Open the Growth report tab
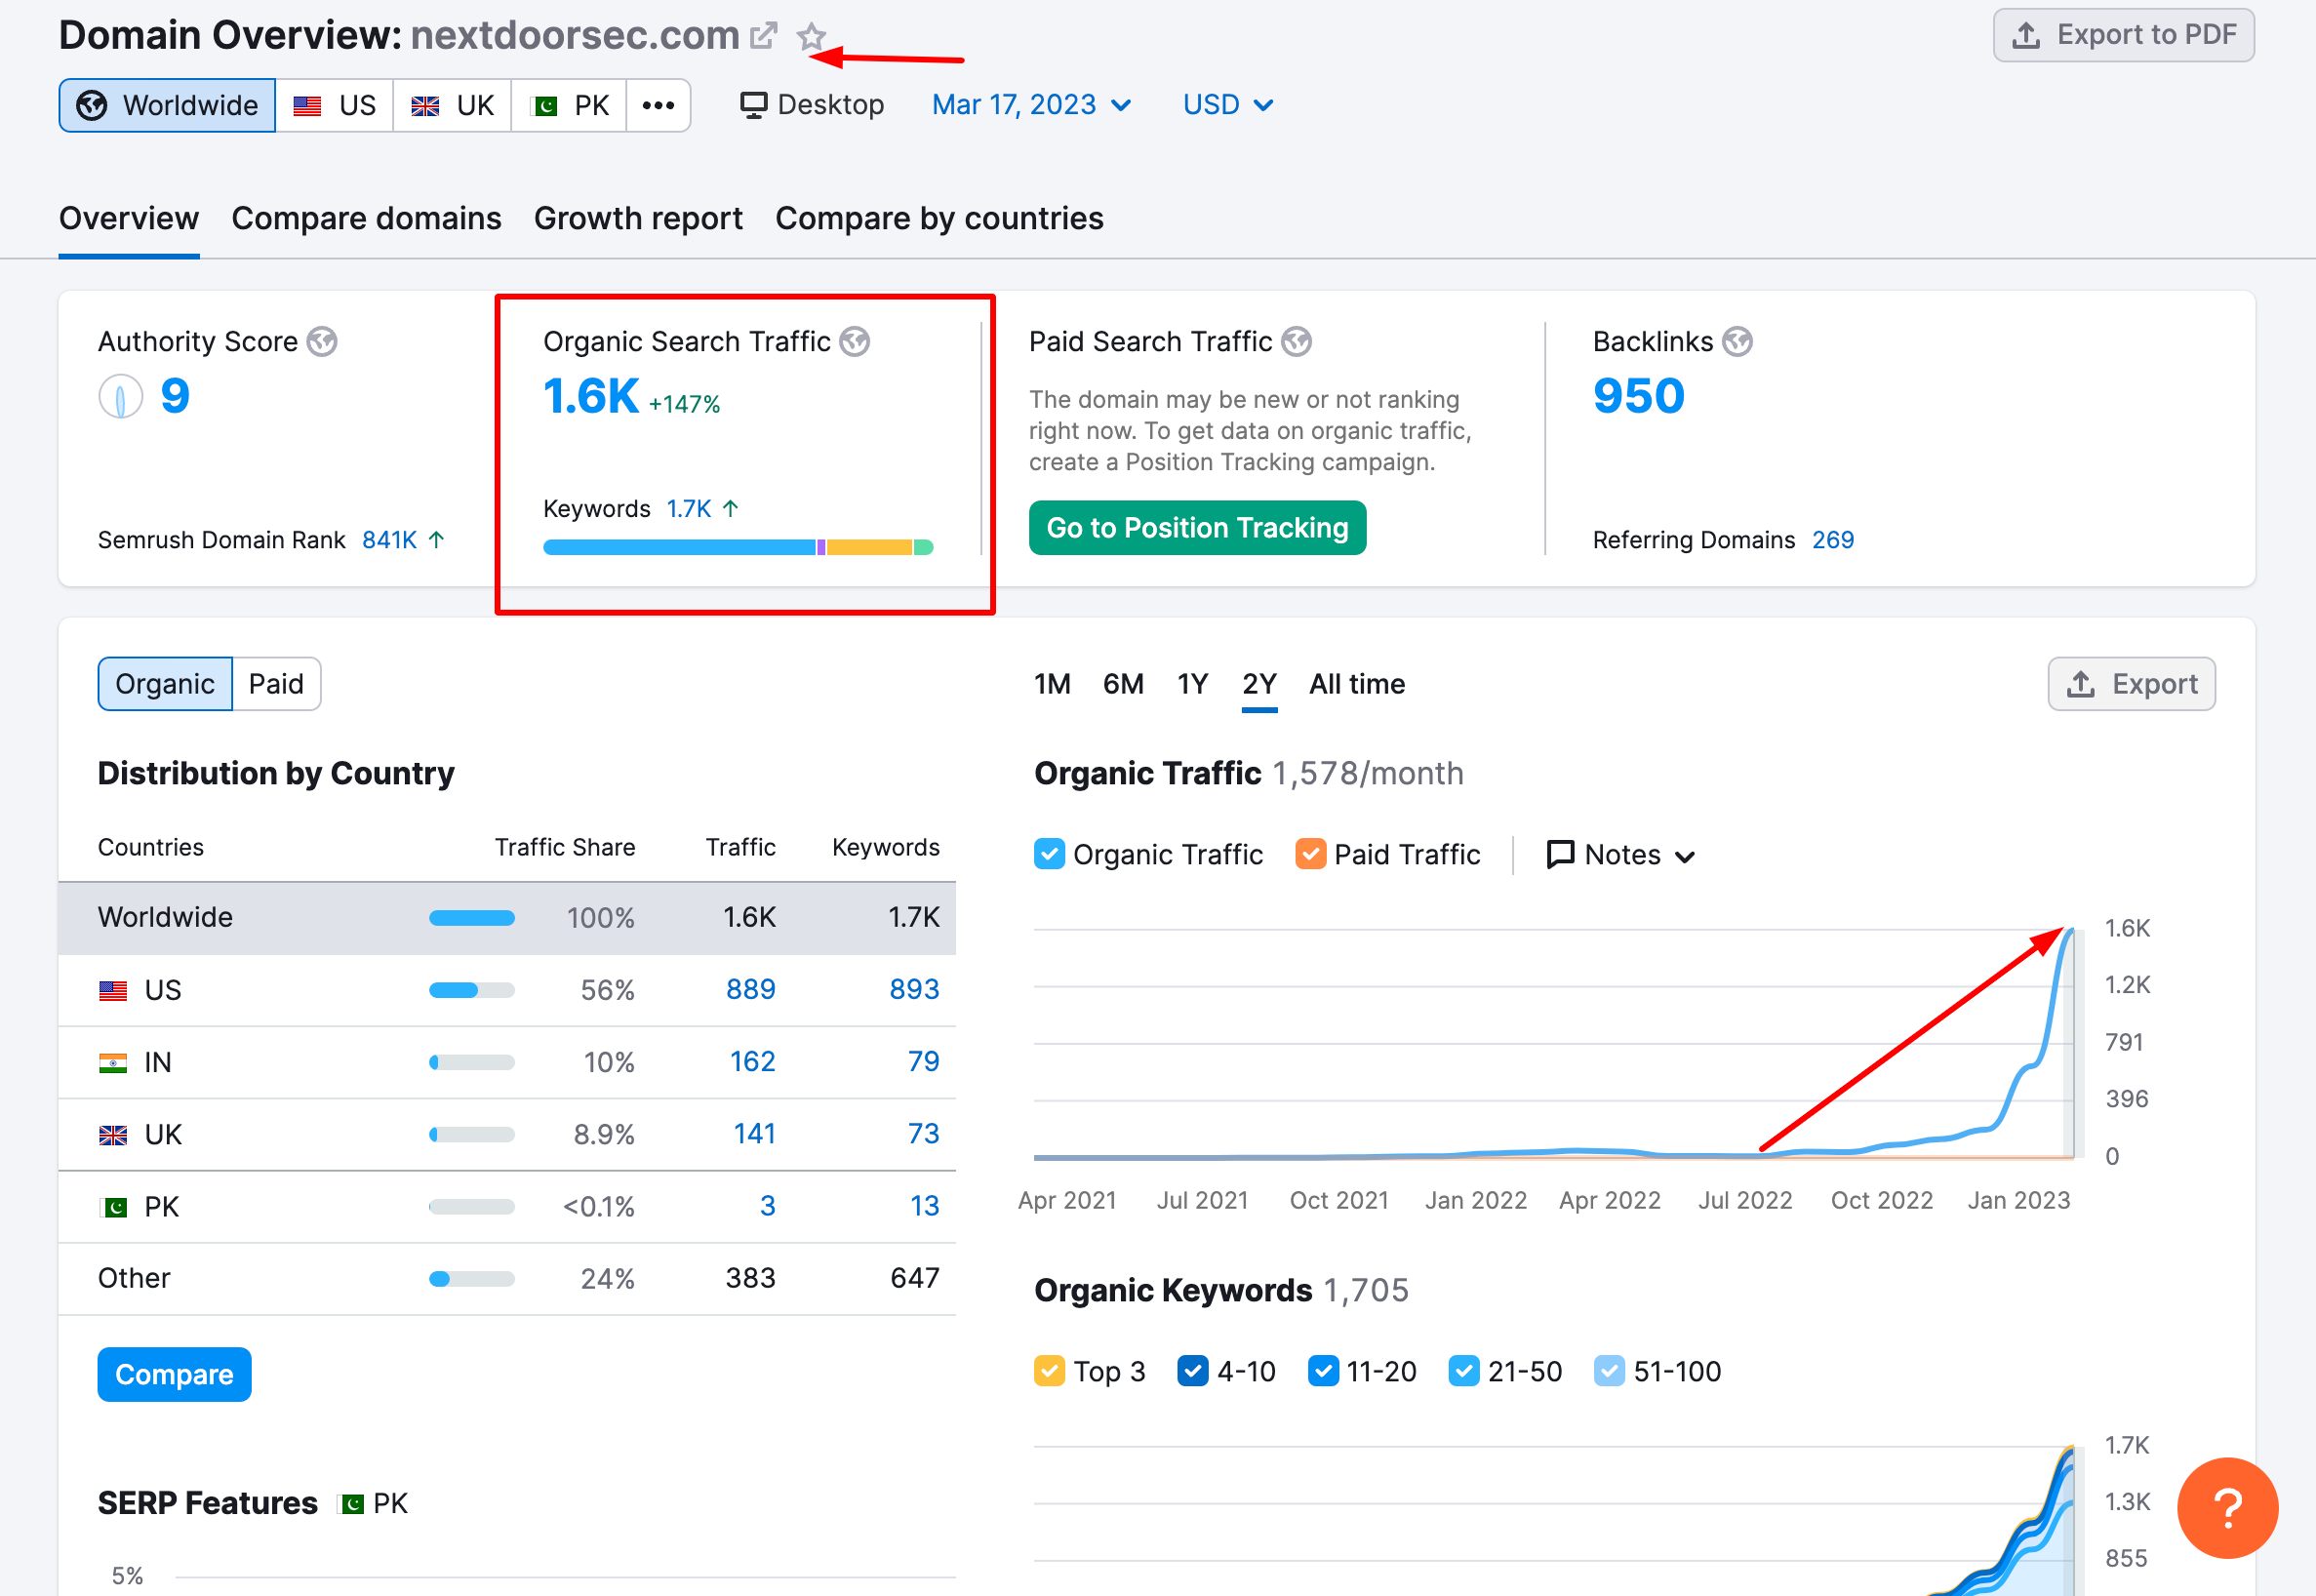2316x1596 pixels. (x=638, y=218)
